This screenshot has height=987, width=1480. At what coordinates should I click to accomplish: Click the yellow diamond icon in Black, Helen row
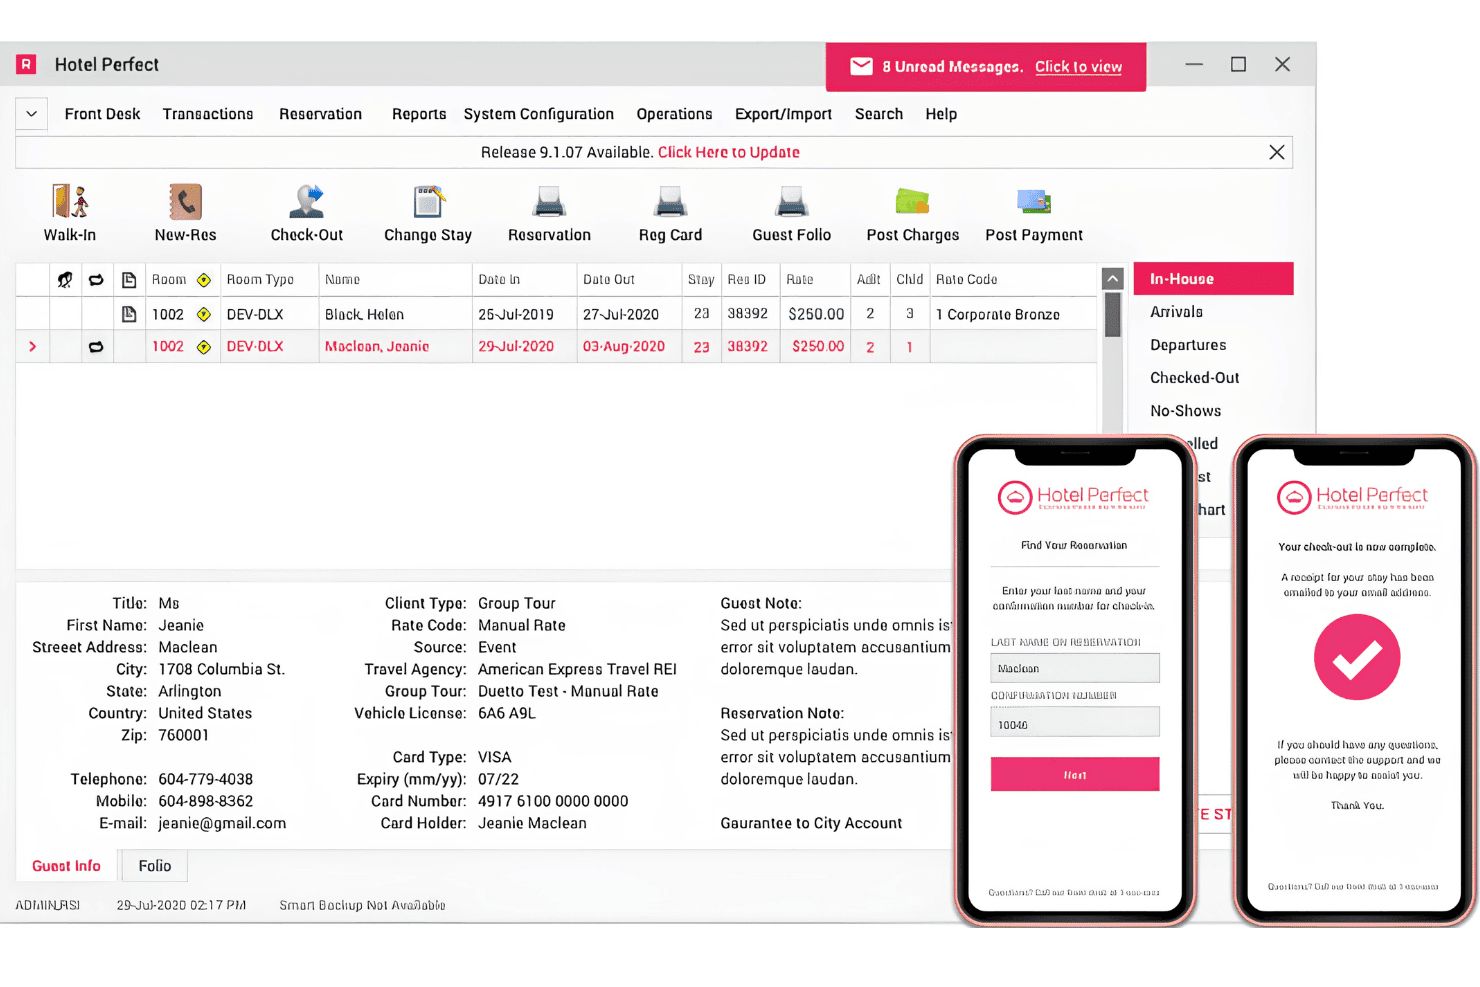coord(204,314)
